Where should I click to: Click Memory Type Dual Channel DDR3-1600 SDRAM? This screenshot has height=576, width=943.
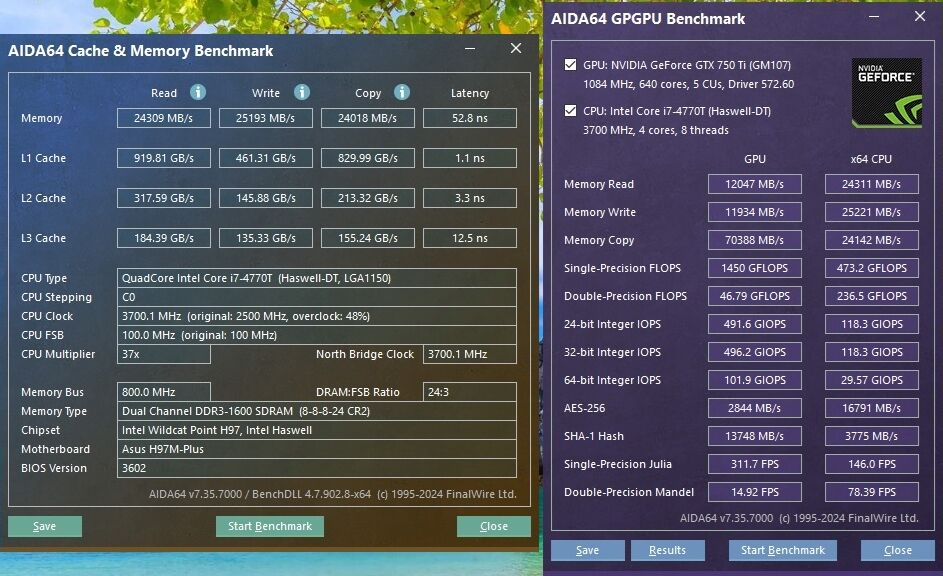click(316, 411)
